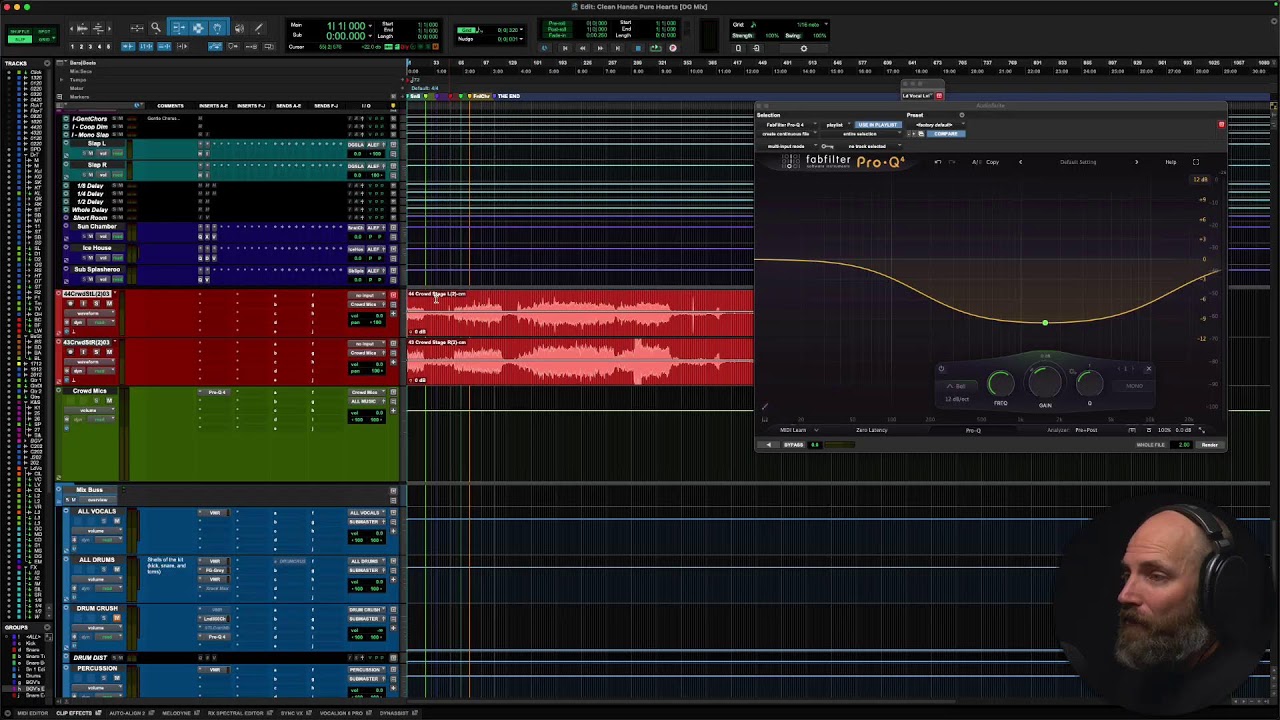Select the Pencil tool
This screenshot has height=720, width=1280.
(259, 28)
